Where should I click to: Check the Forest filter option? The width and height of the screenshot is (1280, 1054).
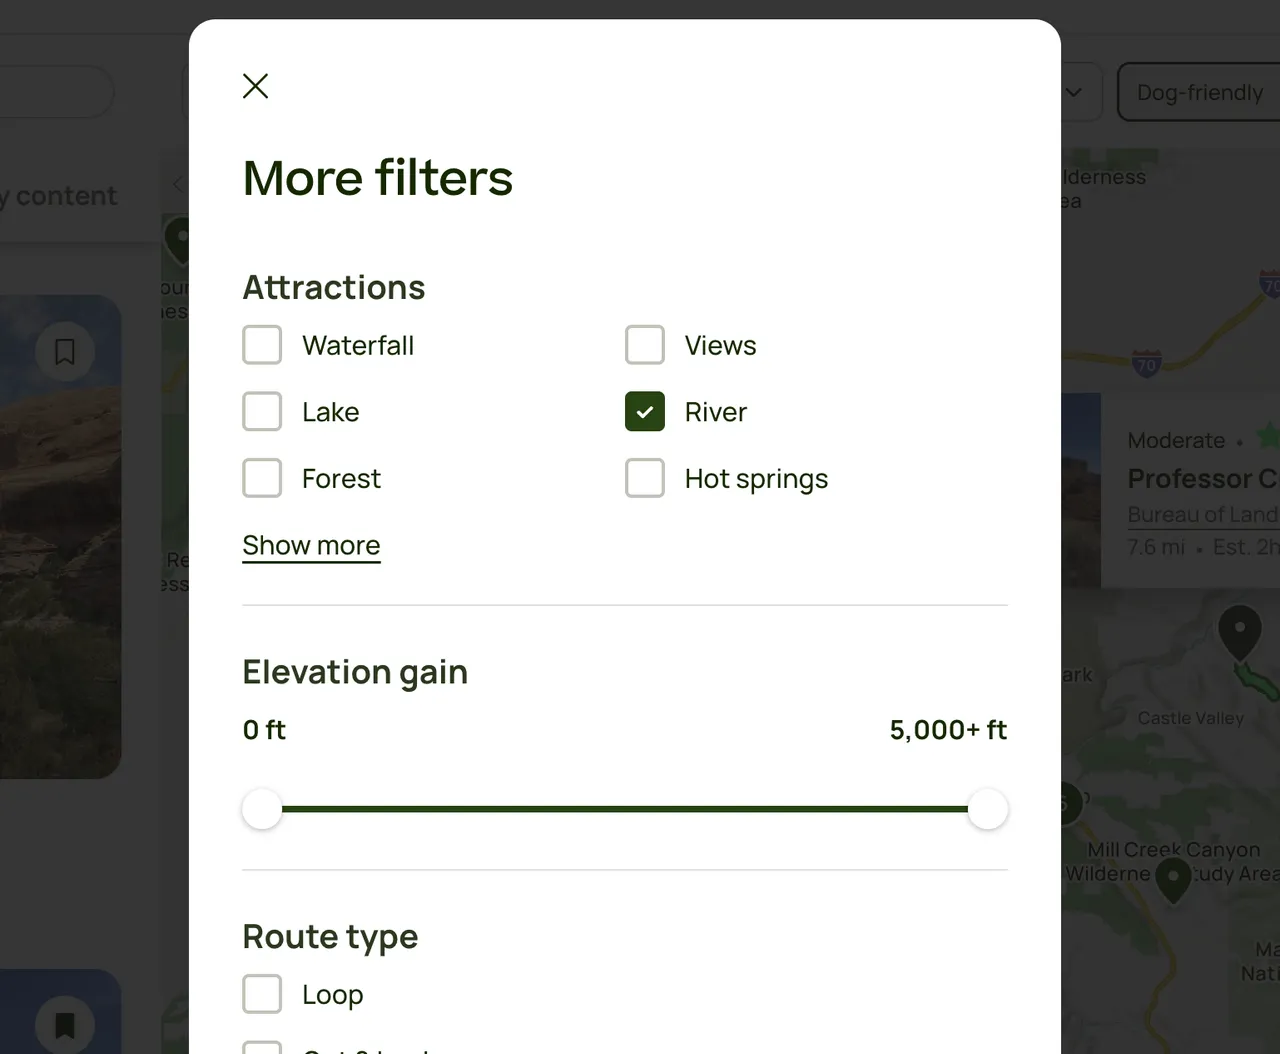pyautogui.click(x=262, y=478)
